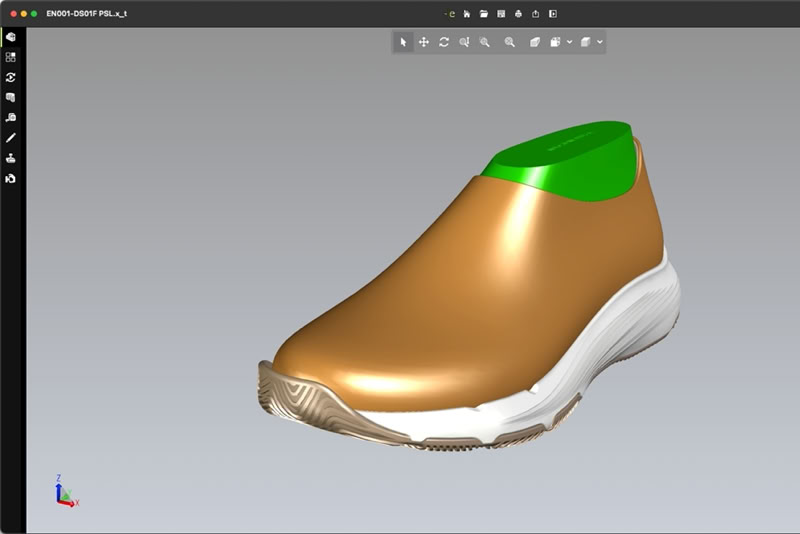
Task: Open the 3D model tab in sidebar
Action: [11, 37]
